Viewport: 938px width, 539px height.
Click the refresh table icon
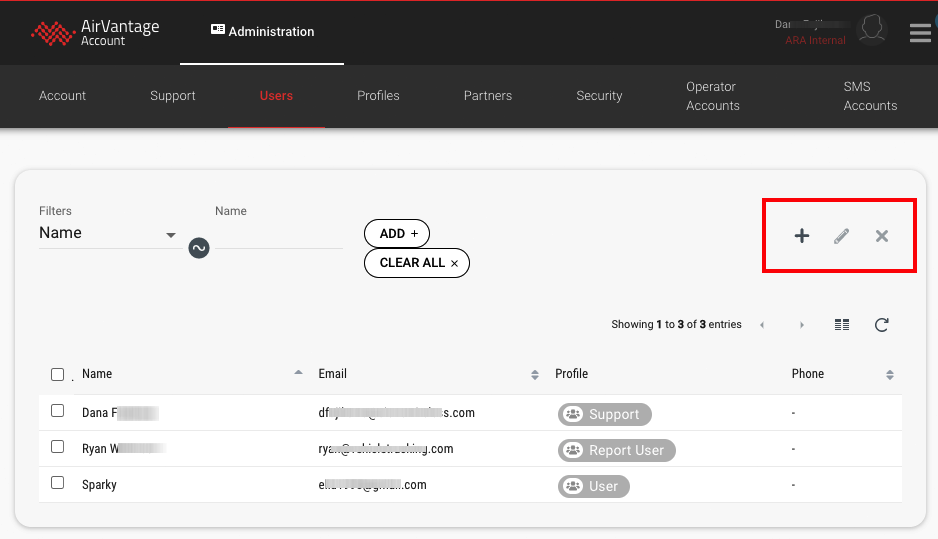coord(882,325)
